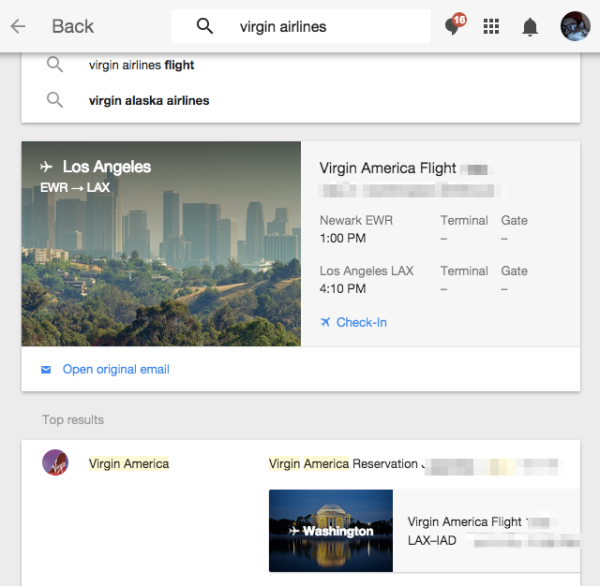Click Los Angeles LAX arrival label

click(x=367, y=271)
